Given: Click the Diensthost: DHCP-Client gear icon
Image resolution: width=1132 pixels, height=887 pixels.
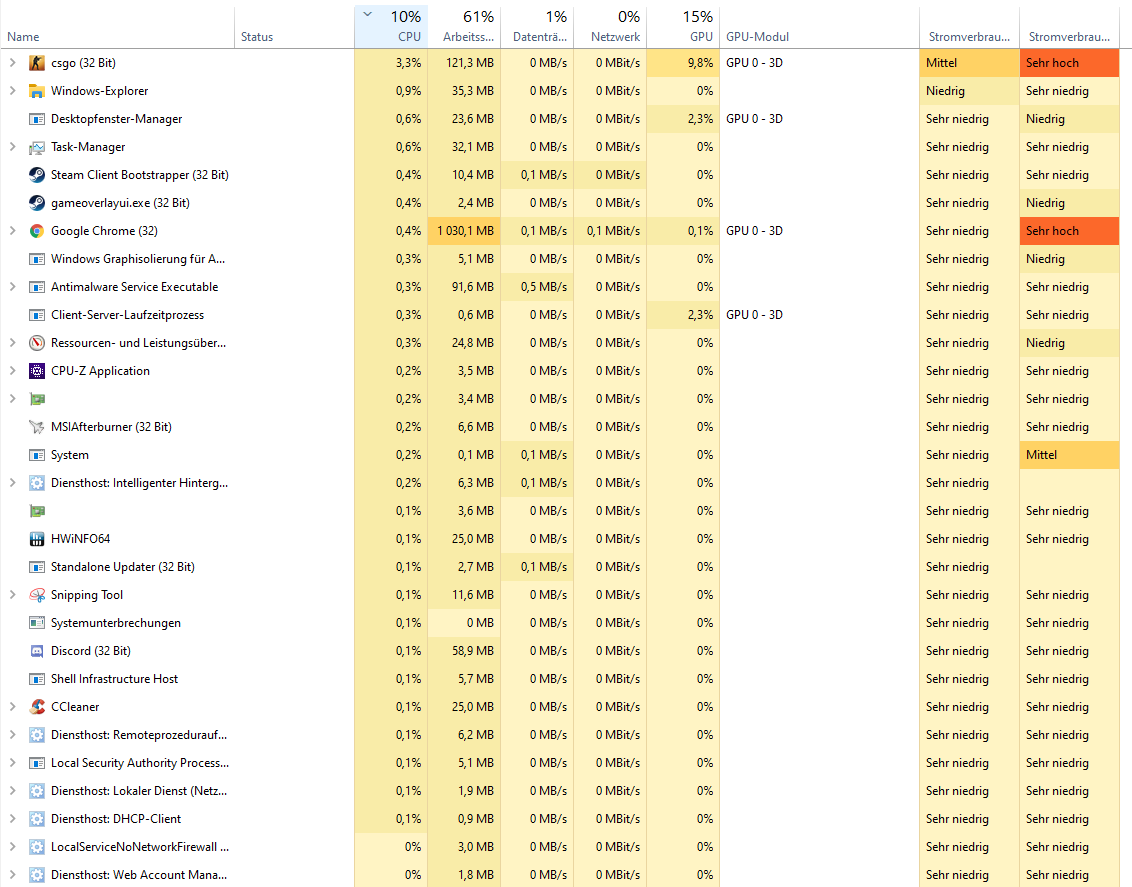Looking at the screenshot, I should pos(37,819).
